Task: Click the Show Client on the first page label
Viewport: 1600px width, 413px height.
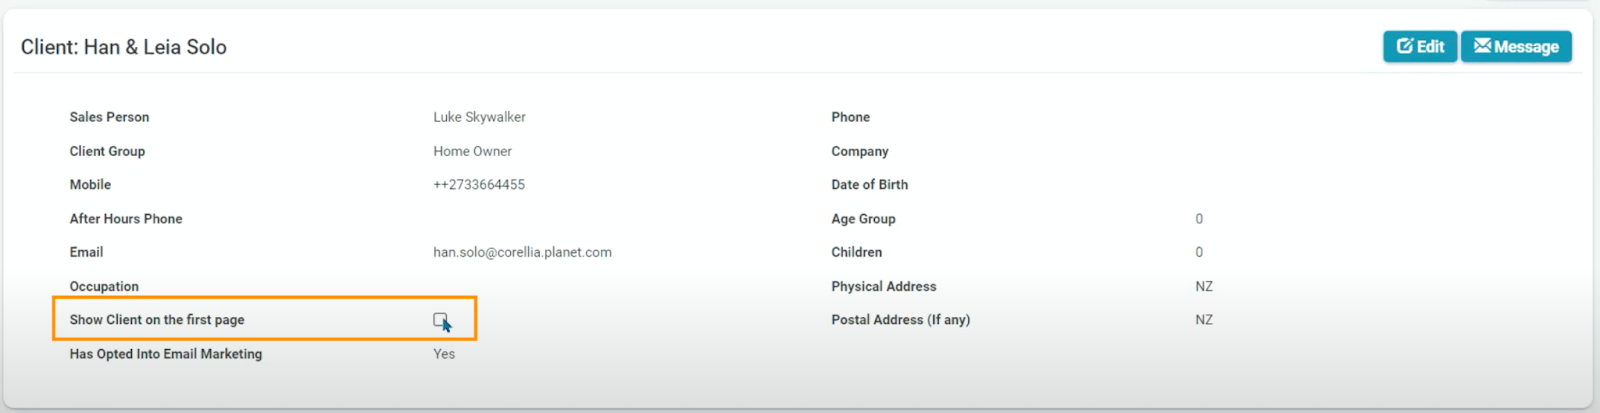Action: coord(157,320)
